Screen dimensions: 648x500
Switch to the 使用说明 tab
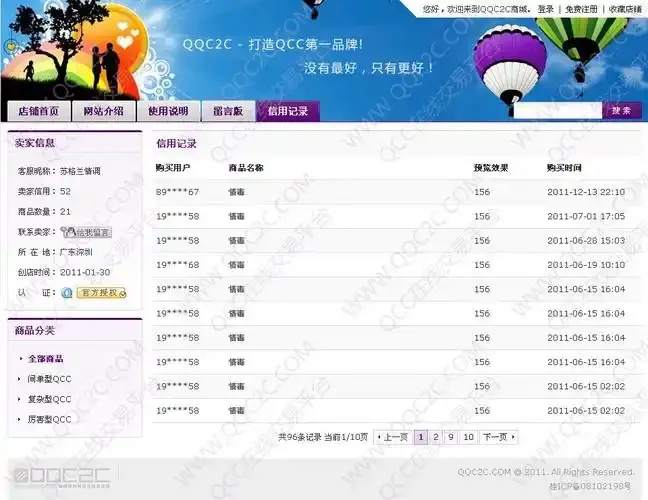(x=168, y=111)
